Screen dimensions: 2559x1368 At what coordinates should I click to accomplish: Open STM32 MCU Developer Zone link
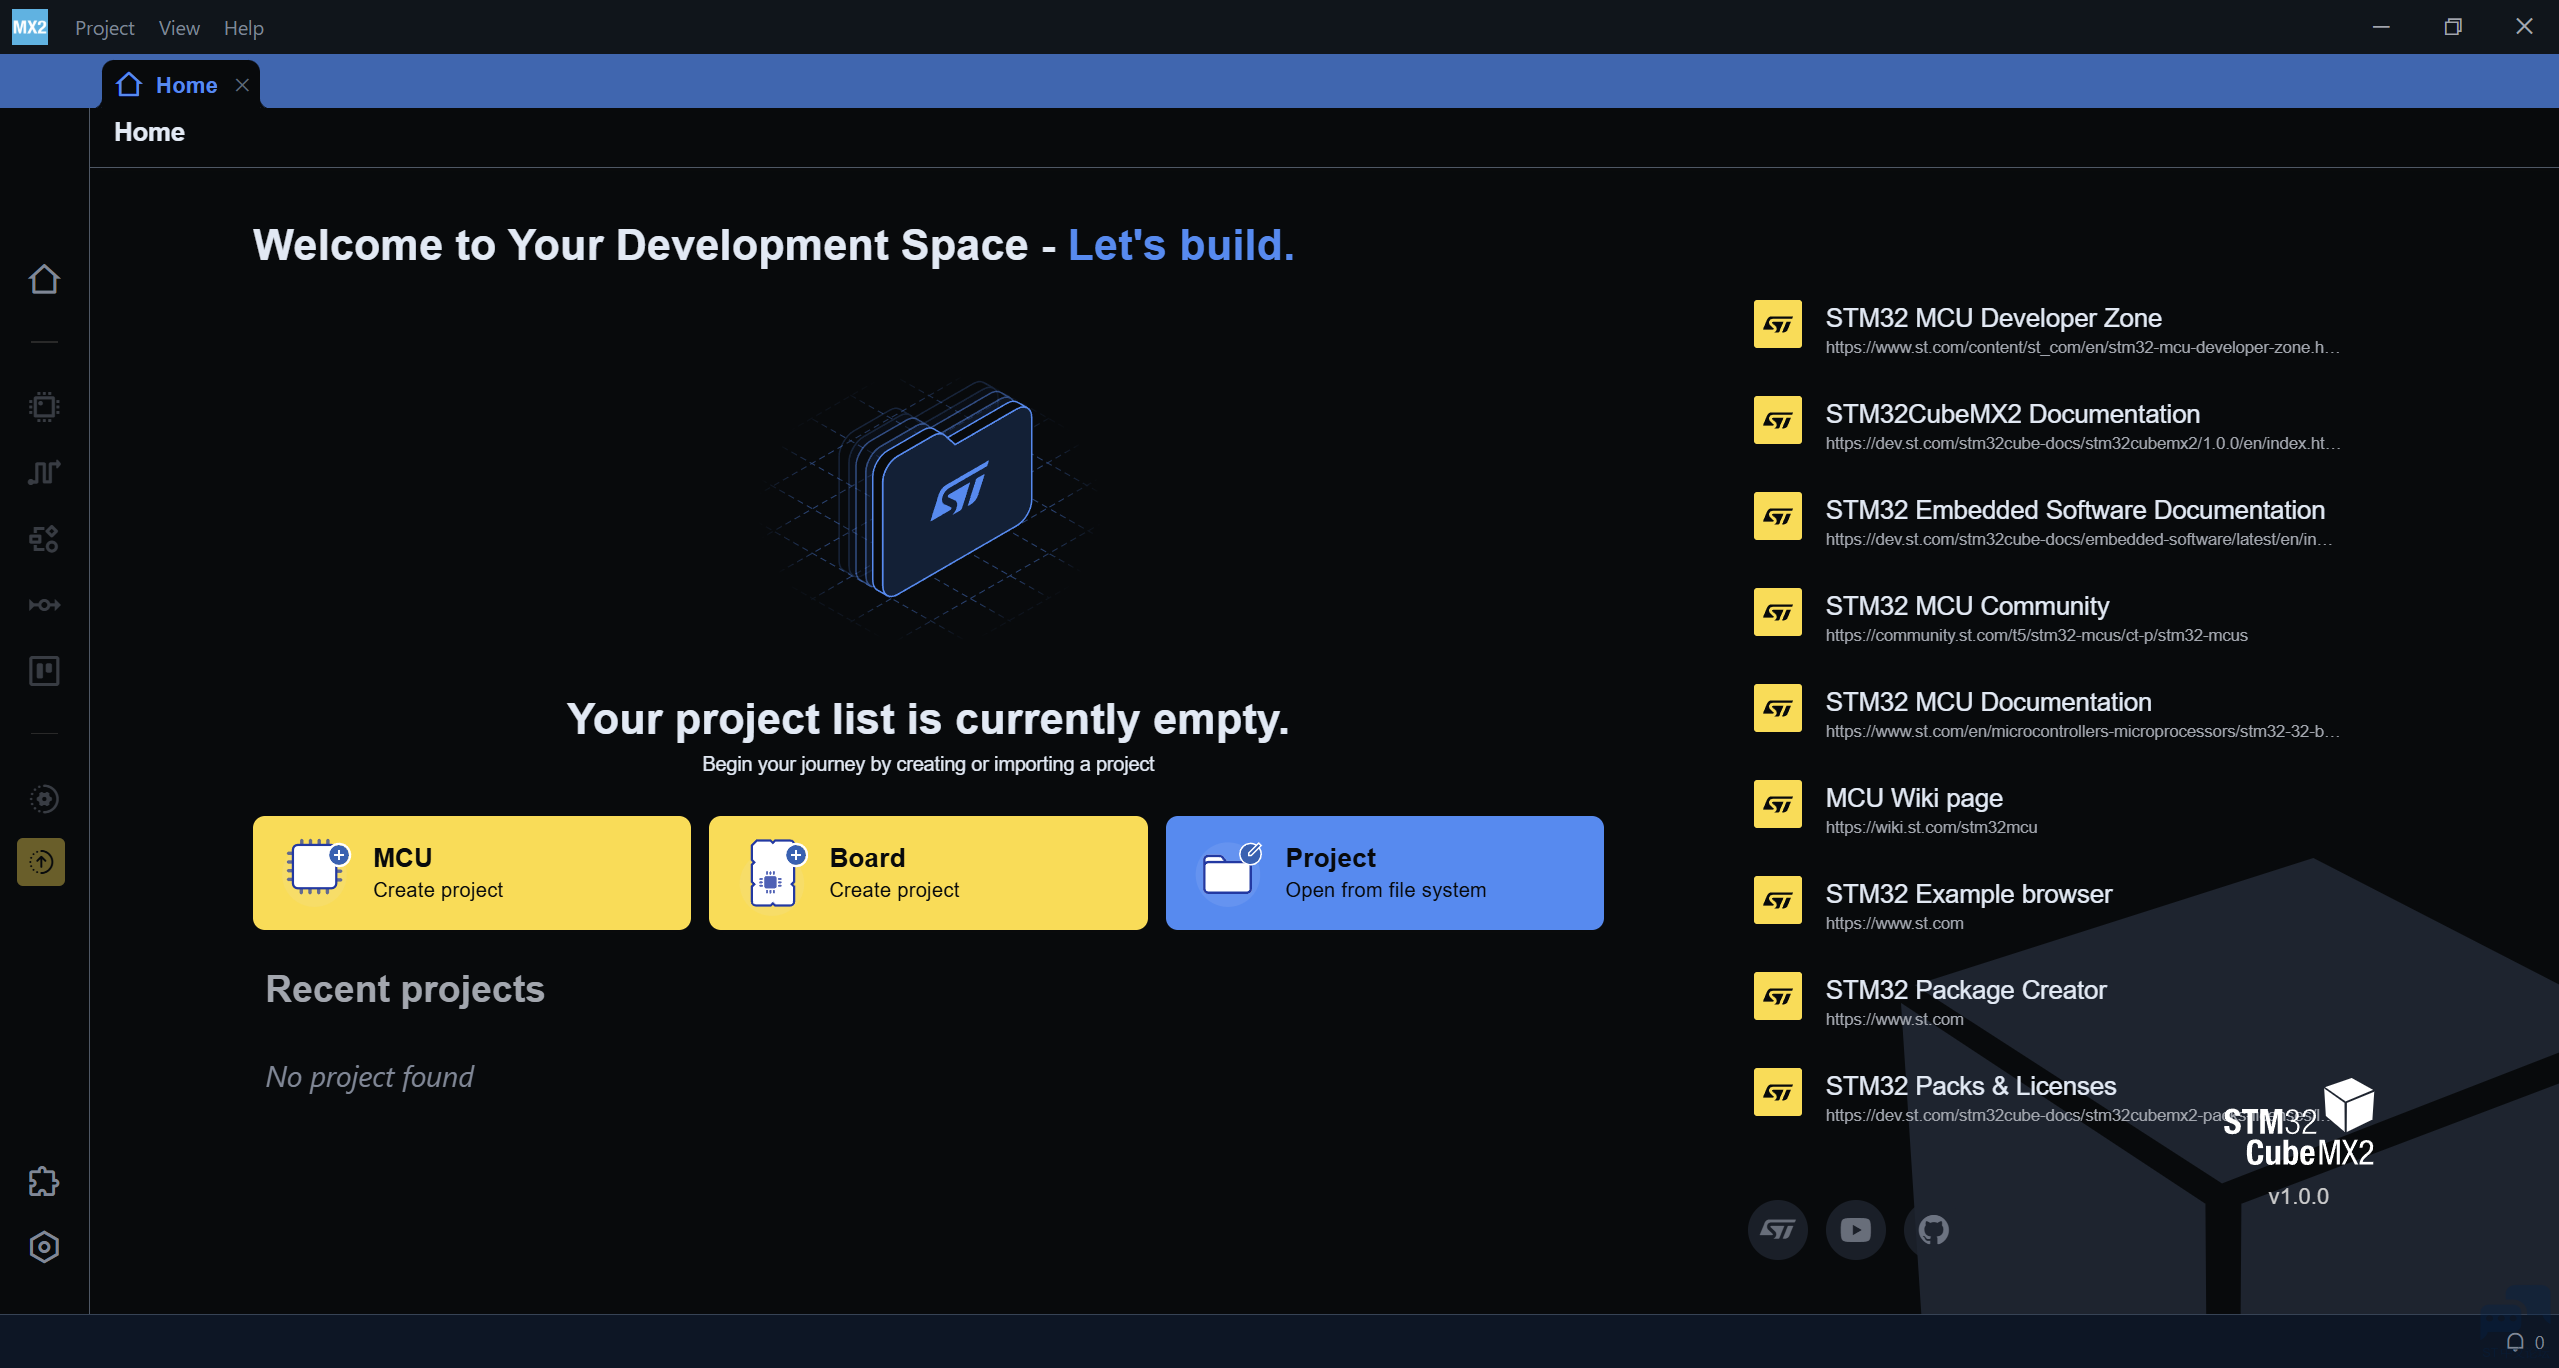(1992, 318)
